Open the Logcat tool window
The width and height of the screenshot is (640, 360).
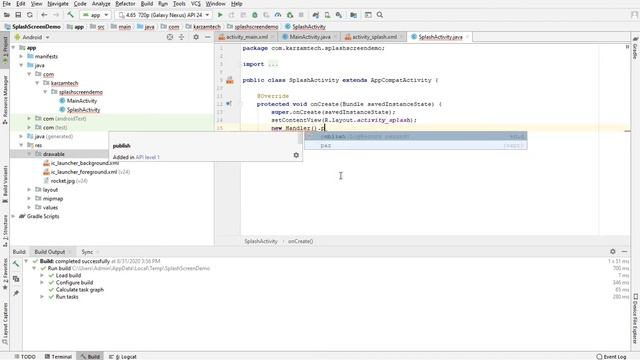click(123, 356)
